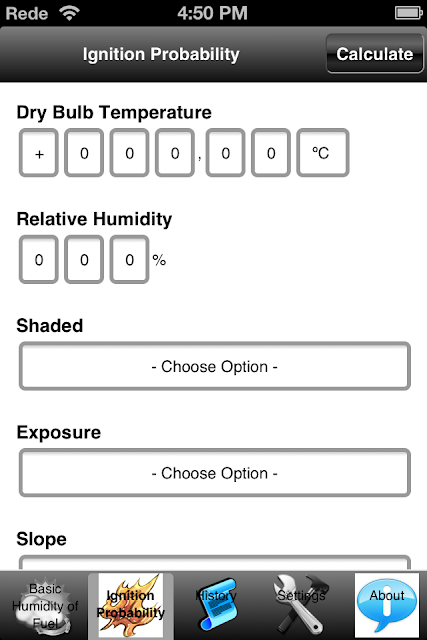This screenshot has height=640, width=427.
Task: Tap the Wi-Fi status icon
Action: (x=69, y=13)
